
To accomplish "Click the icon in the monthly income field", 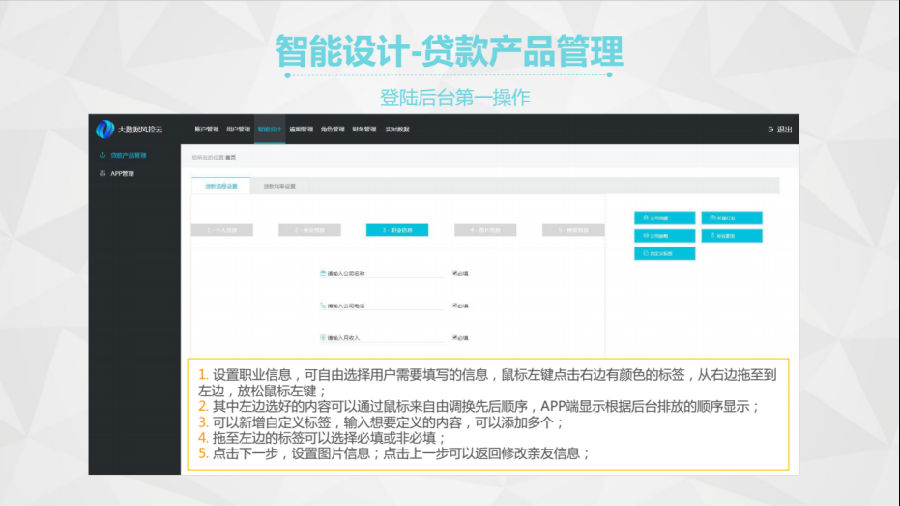I will coord(323,338).
